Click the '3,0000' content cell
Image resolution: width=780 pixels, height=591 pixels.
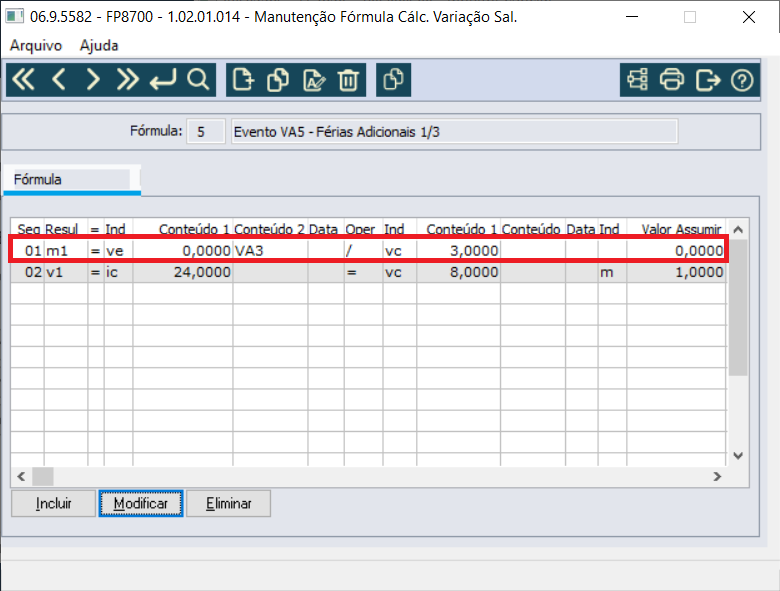[458, 251]
